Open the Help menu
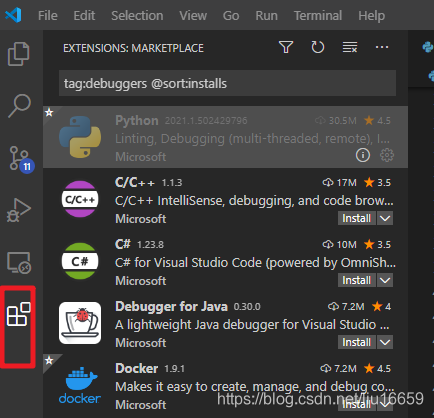 tap(372, 16)
